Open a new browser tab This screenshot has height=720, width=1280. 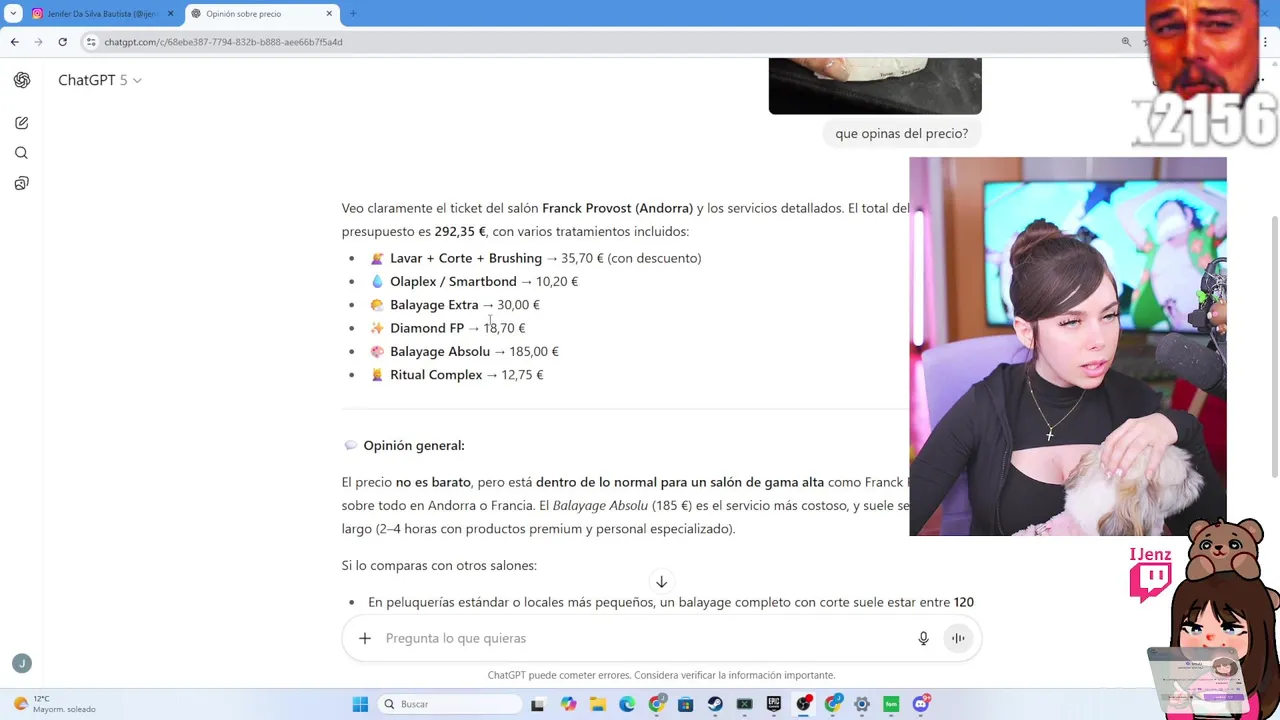[353, 14]
